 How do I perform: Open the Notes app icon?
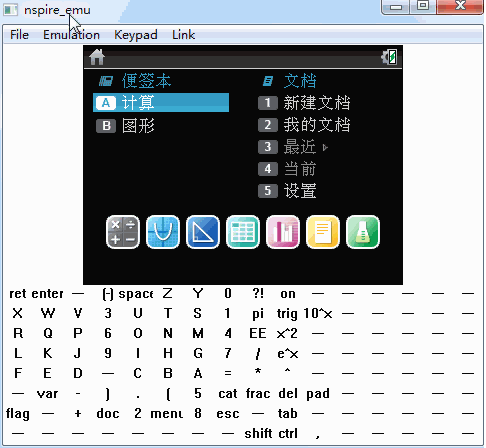tap(323, 232)
